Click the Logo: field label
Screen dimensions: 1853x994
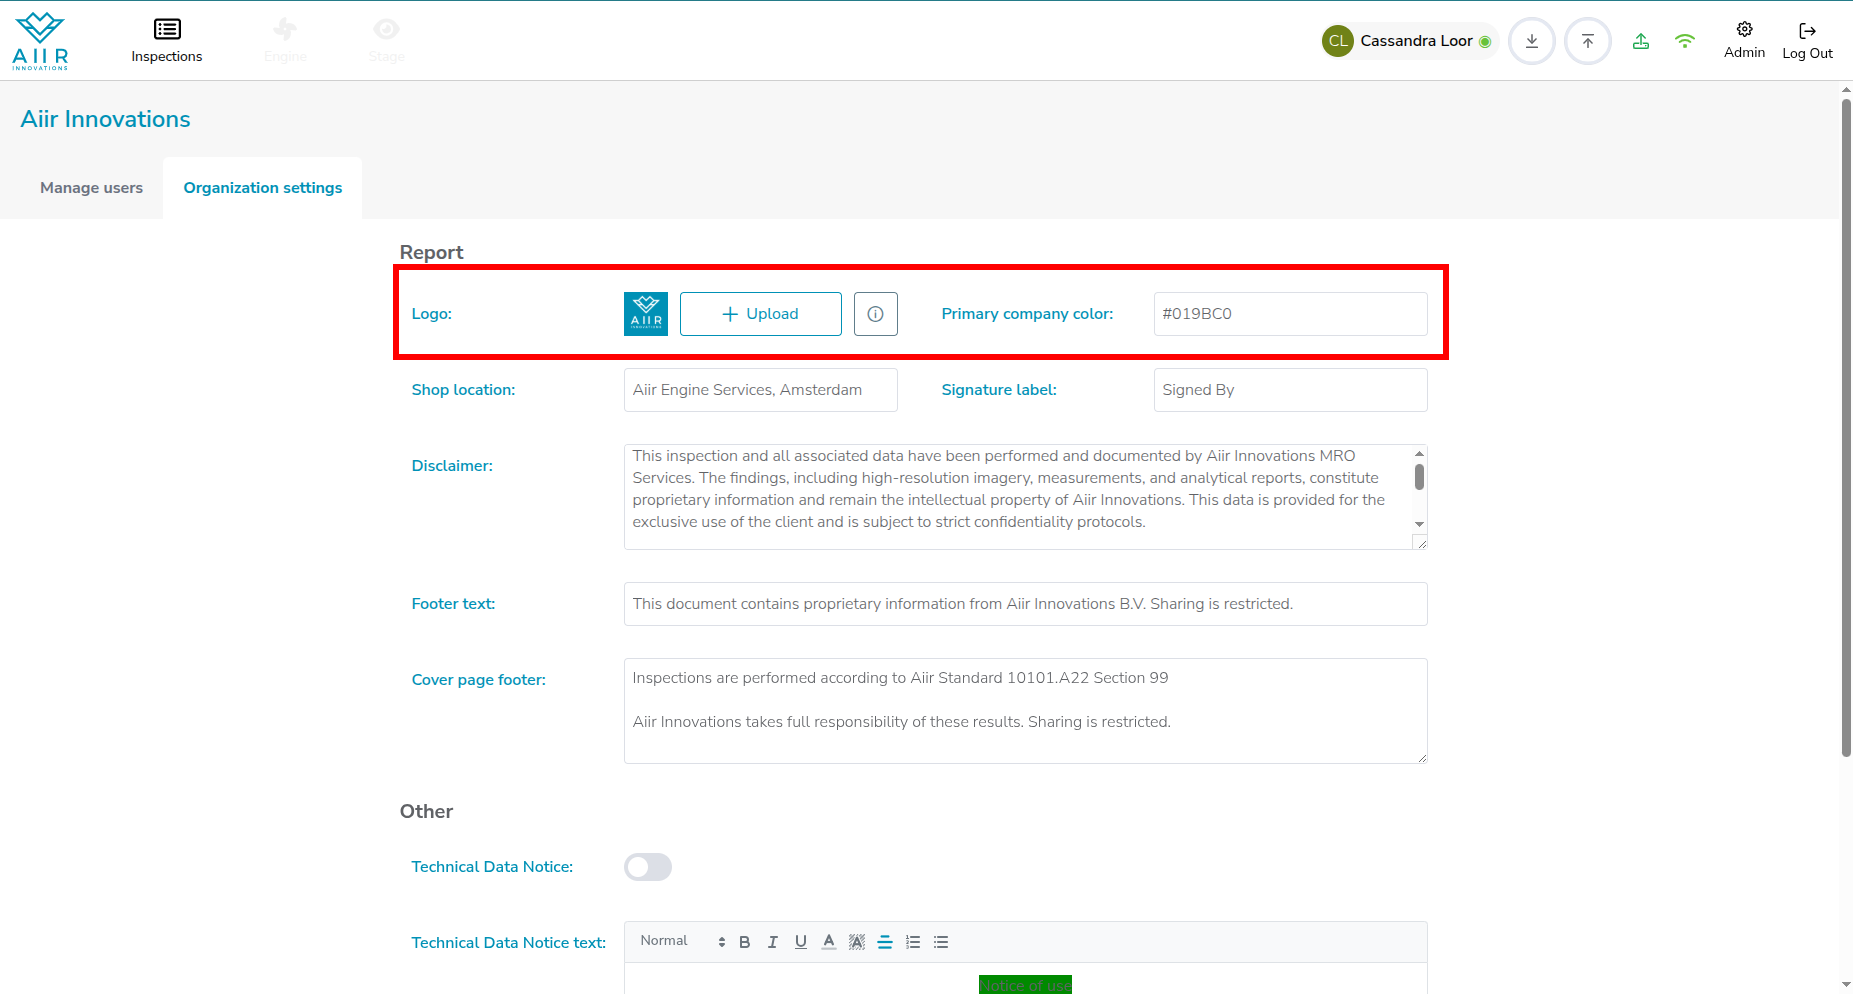click(x=432, y=314)
